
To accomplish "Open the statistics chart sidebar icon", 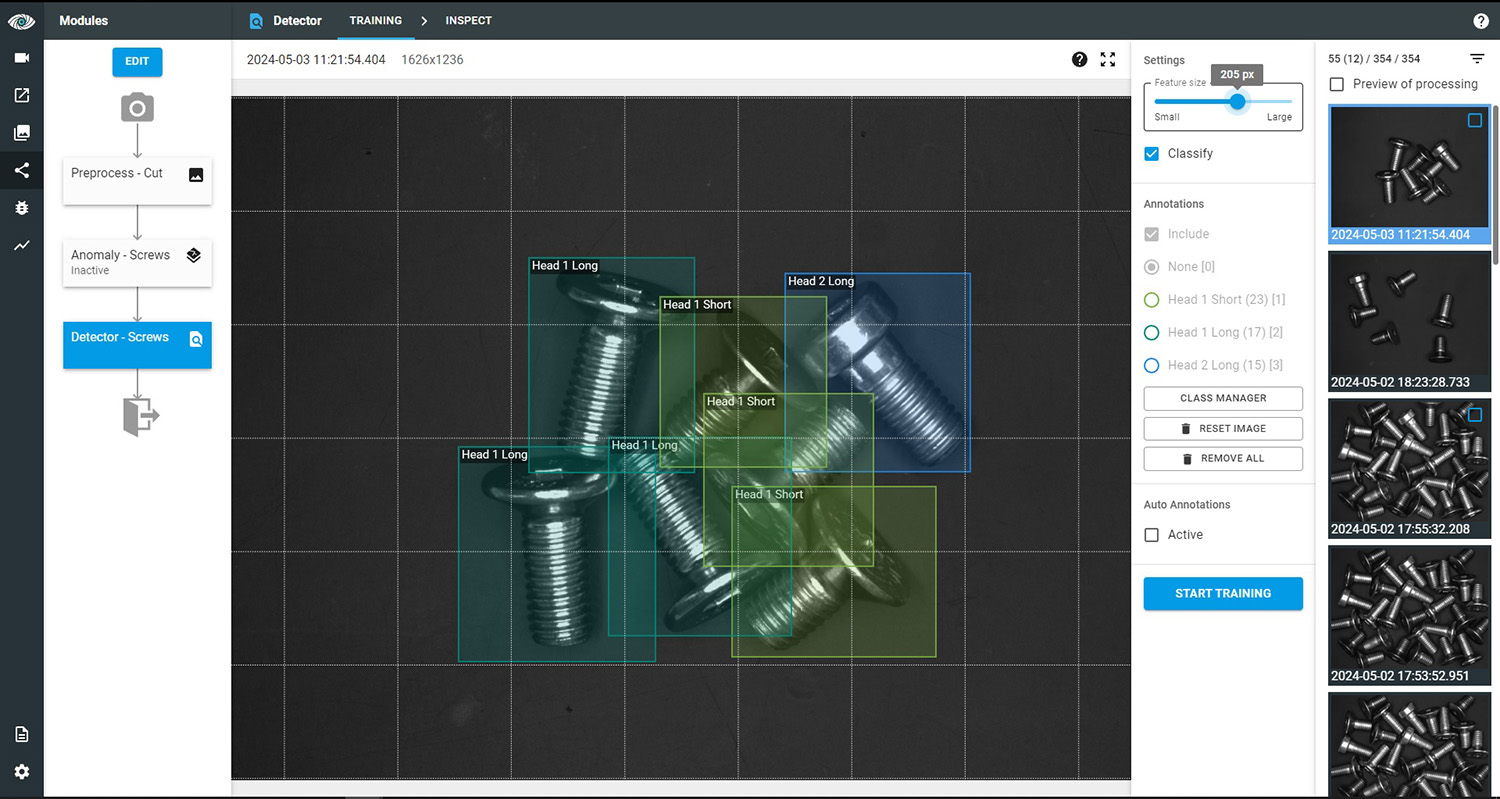I will point(21,245).
